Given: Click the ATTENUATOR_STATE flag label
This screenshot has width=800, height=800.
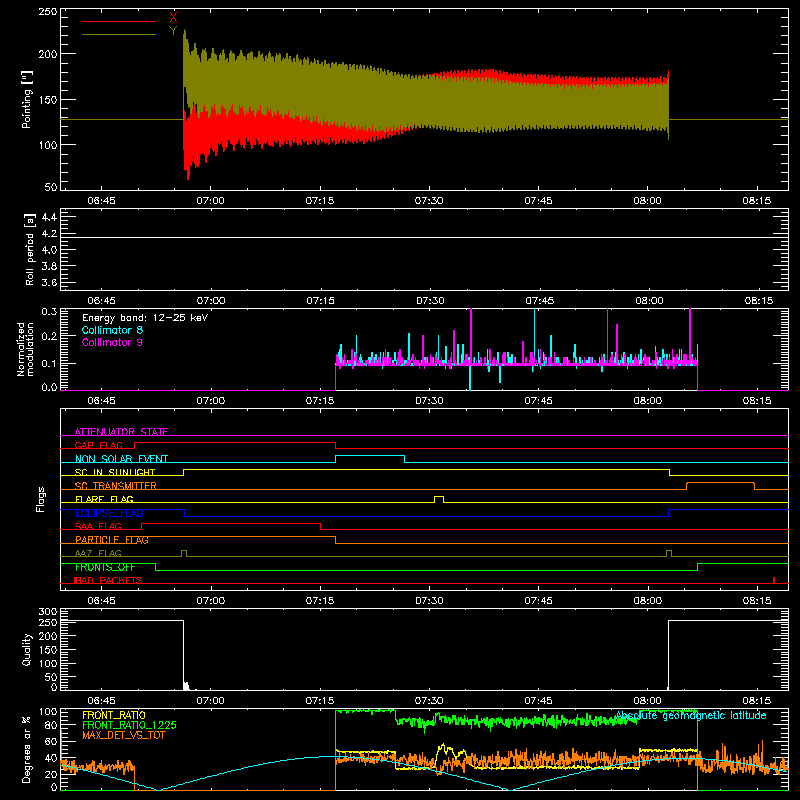Looking at the screenshot, I should coord(121,432).
